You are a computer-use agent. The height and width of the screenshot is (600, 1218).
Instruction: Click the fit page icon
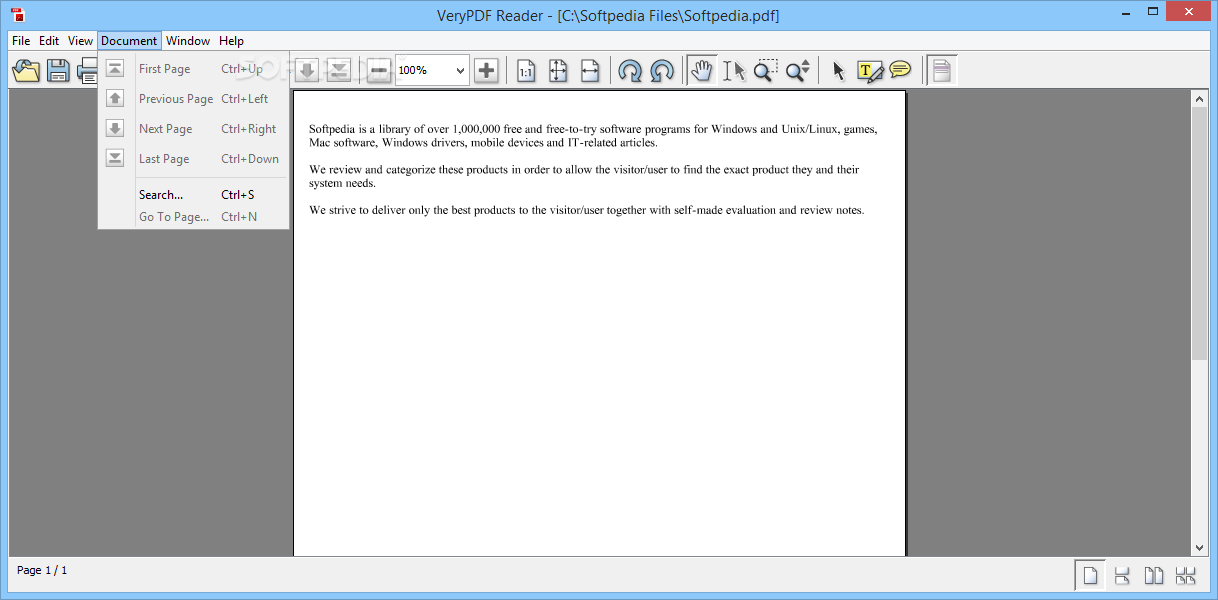point(558,70)
